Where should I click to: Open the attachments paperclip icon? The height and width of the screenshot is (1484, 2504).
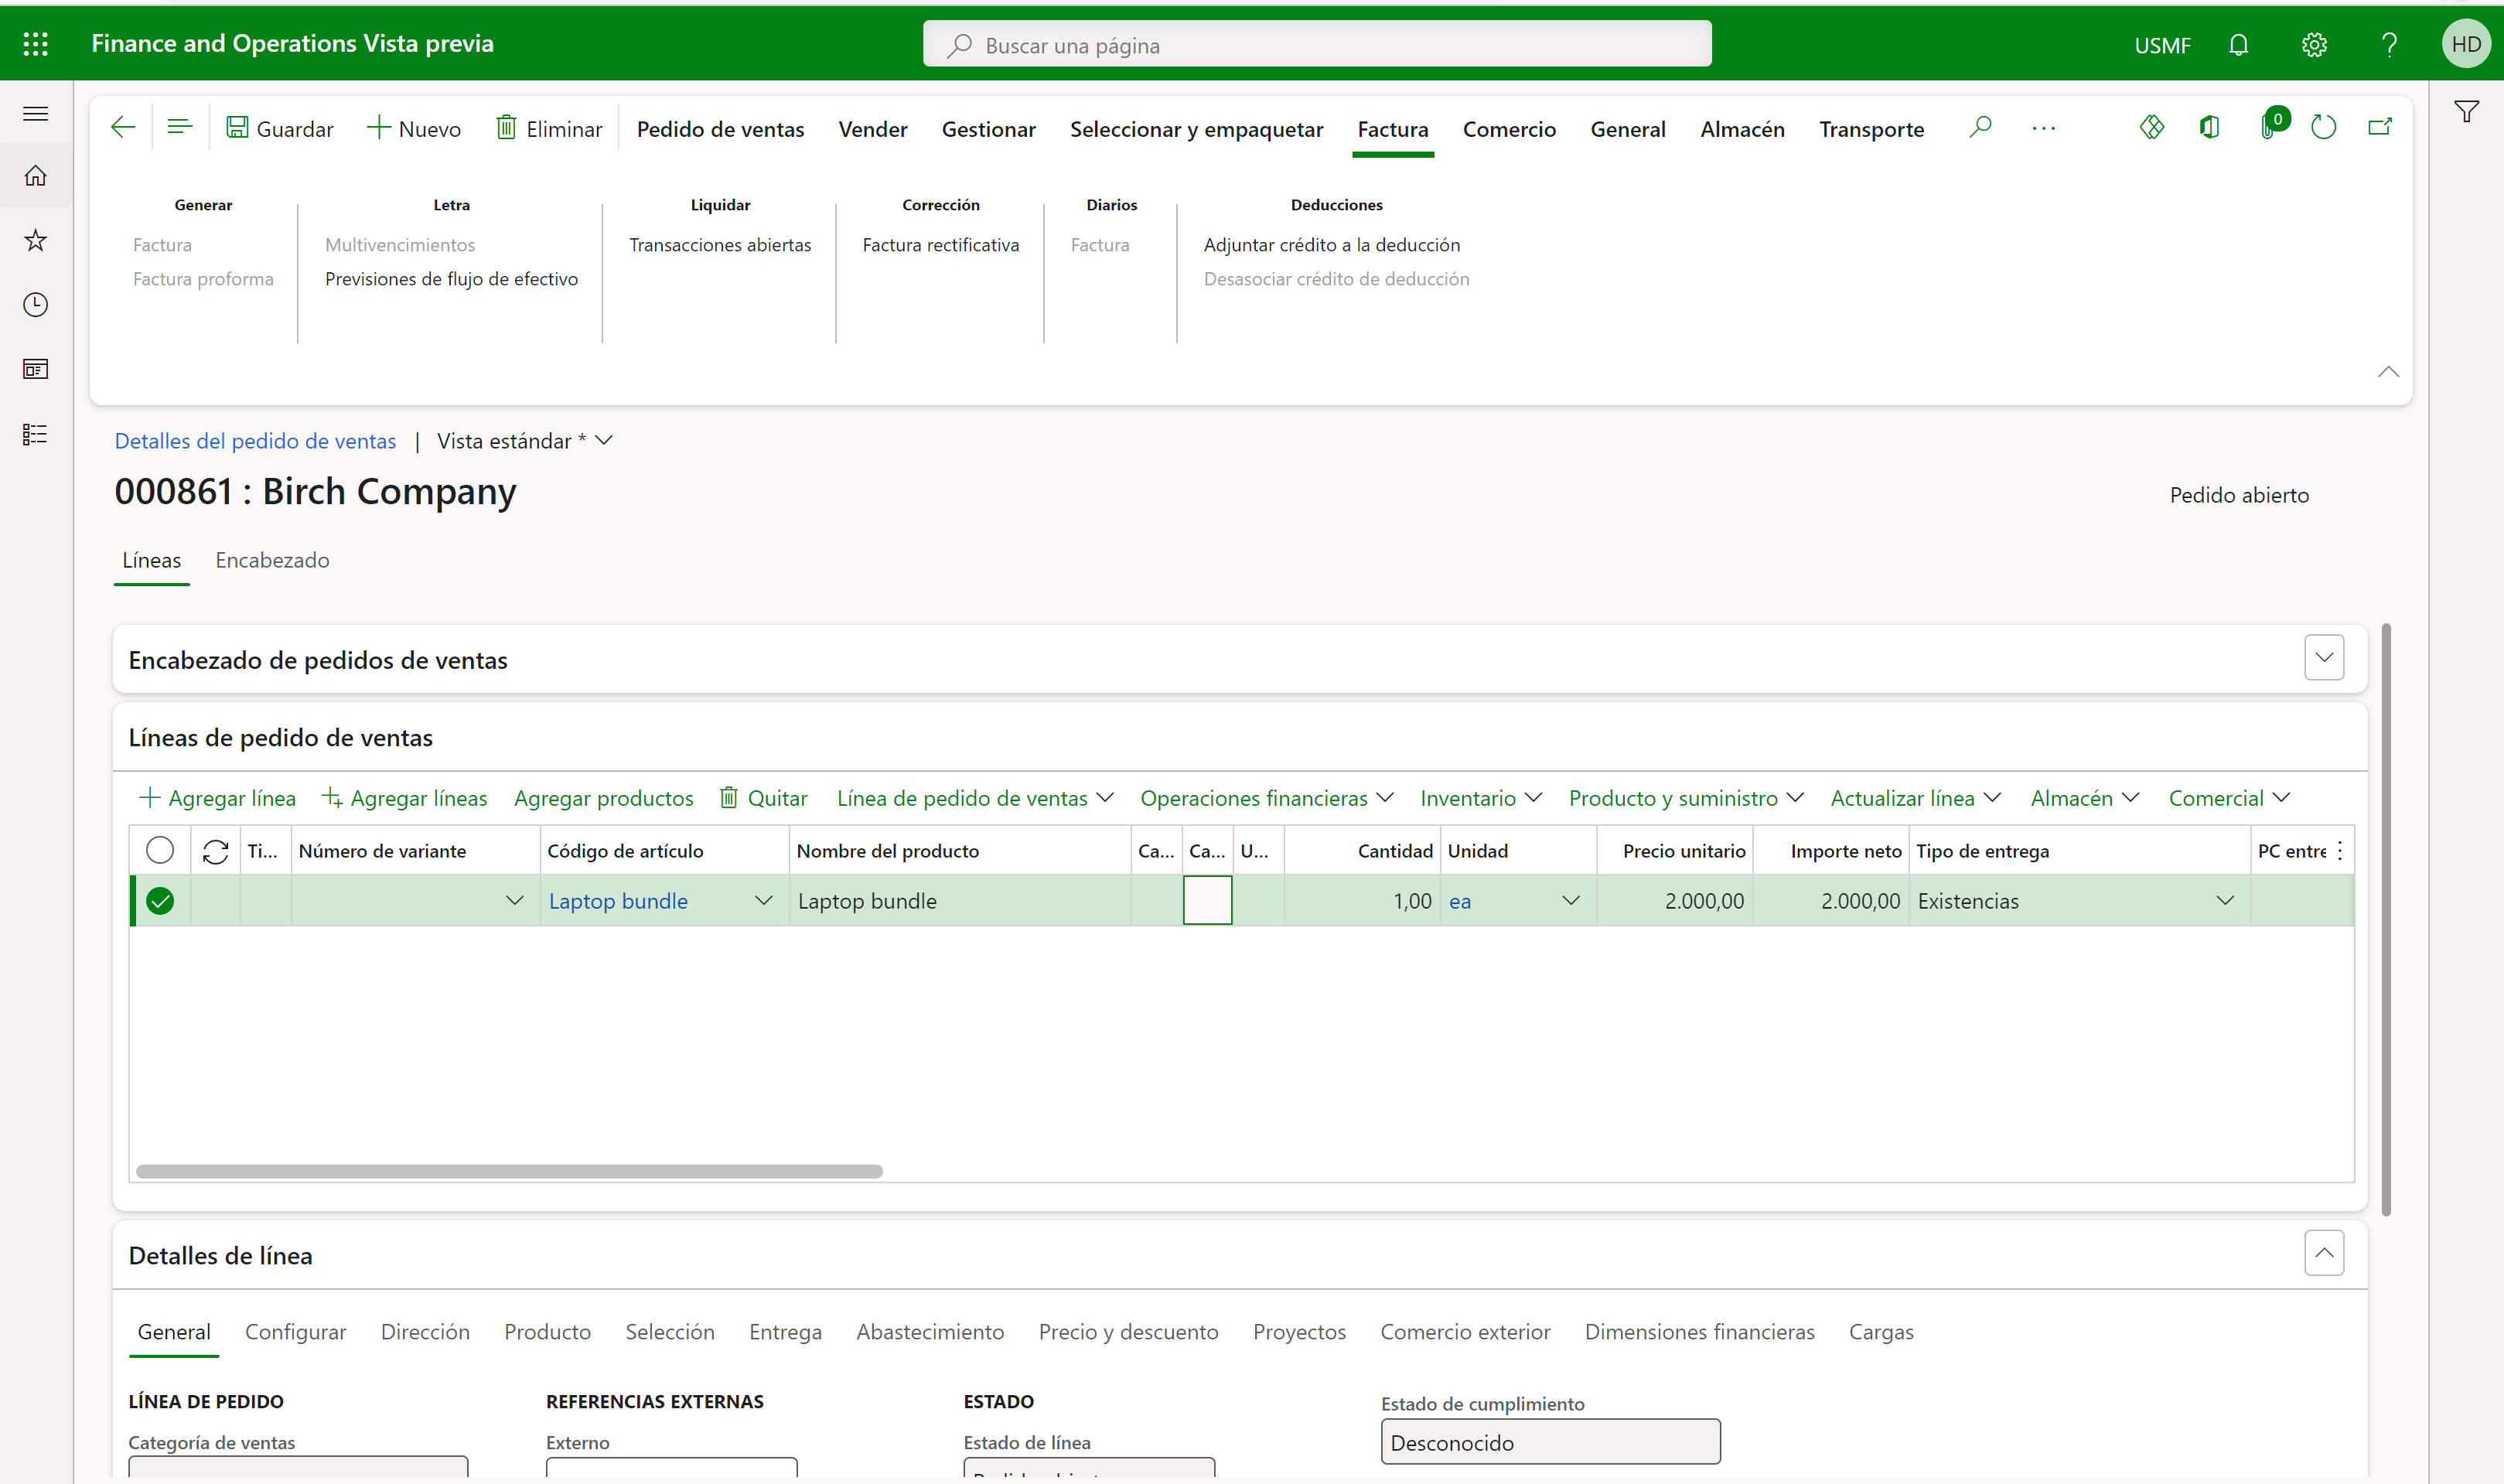coord(2267,128)
